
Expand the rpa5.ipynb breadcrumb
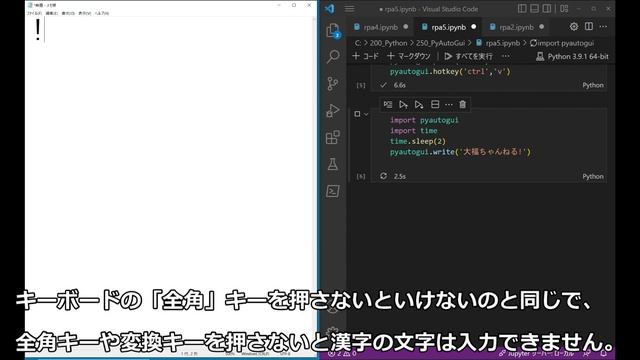pos(498,43)
